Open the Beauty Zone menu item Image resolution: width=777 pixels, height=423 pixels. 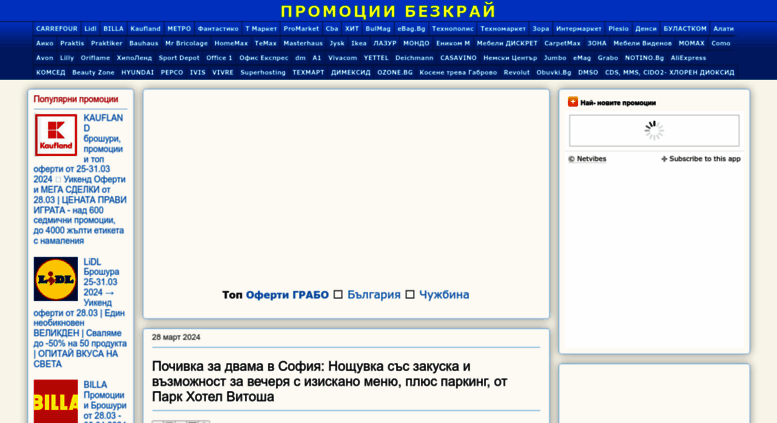(x=93, y=72)
